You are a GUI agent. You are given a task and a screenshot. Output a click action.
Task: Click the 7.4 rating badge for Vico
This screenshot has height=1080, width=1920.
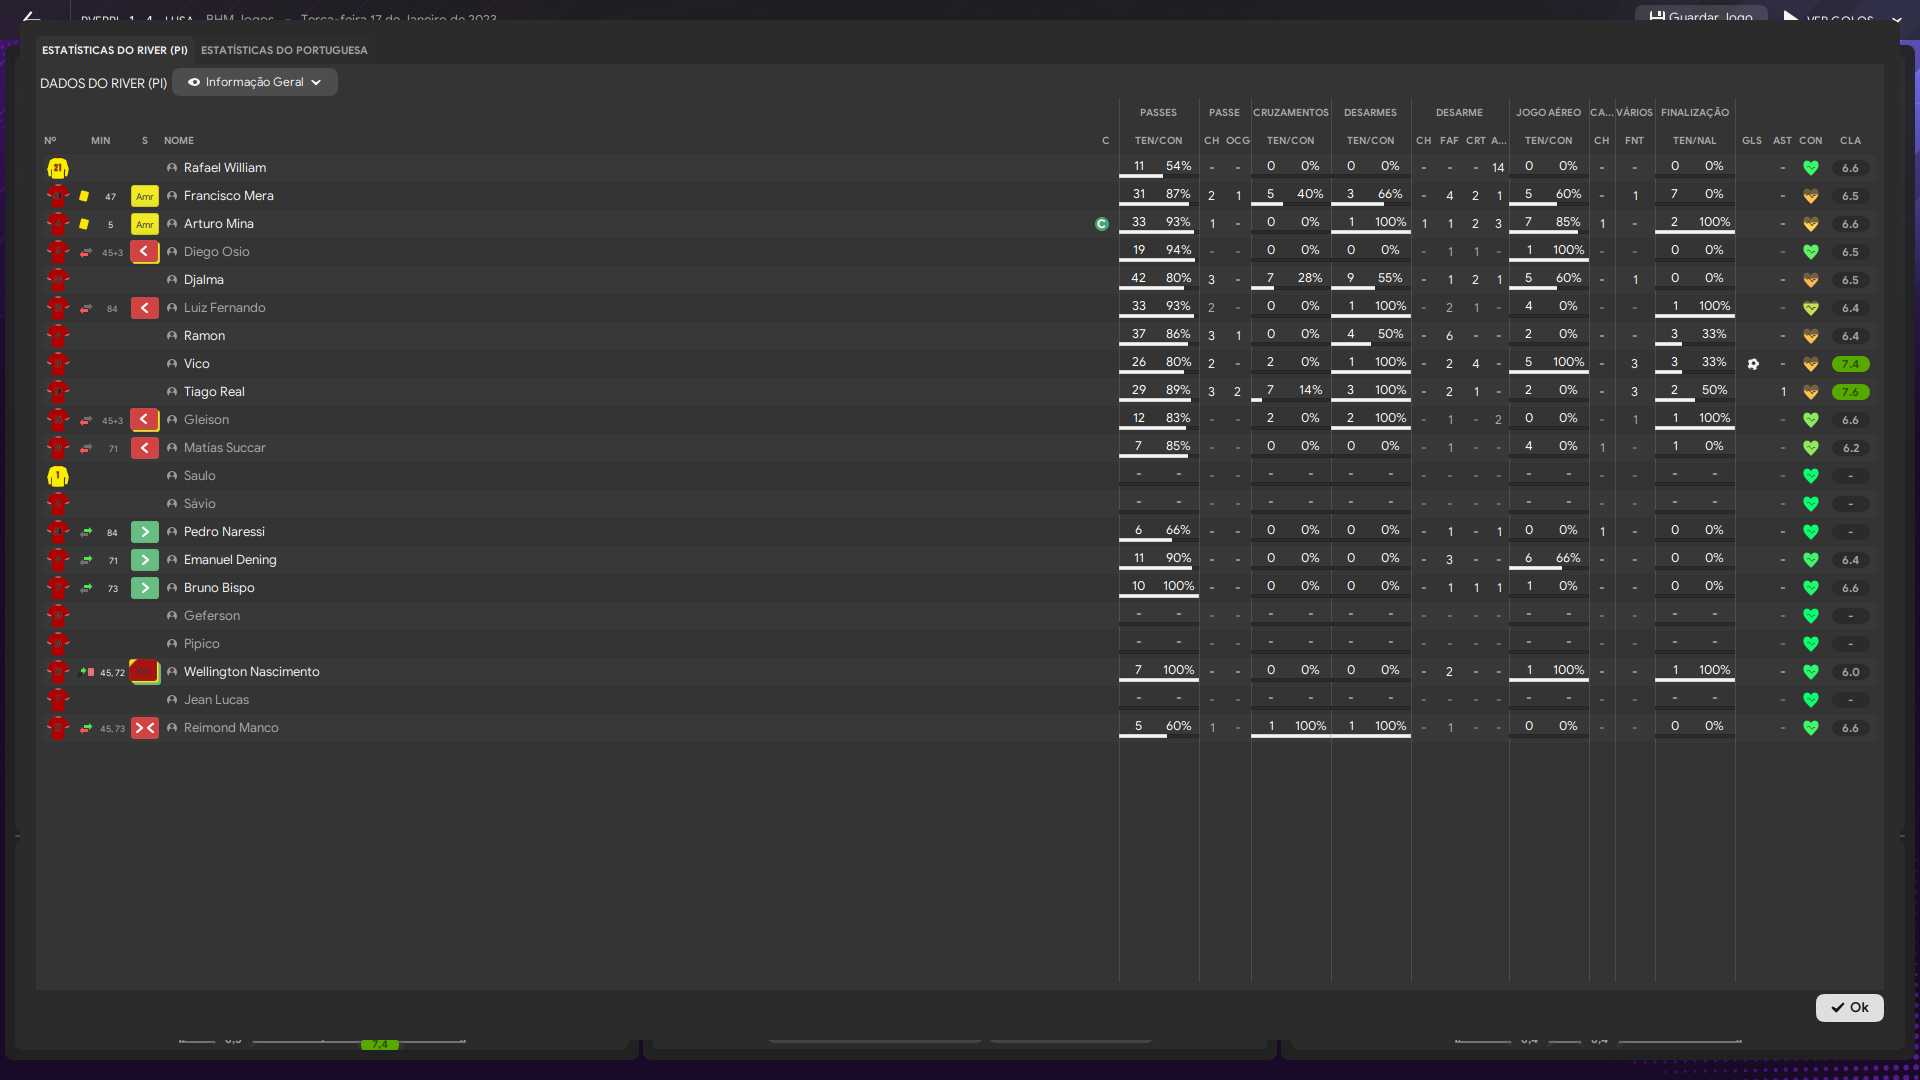pos(1851,364)
